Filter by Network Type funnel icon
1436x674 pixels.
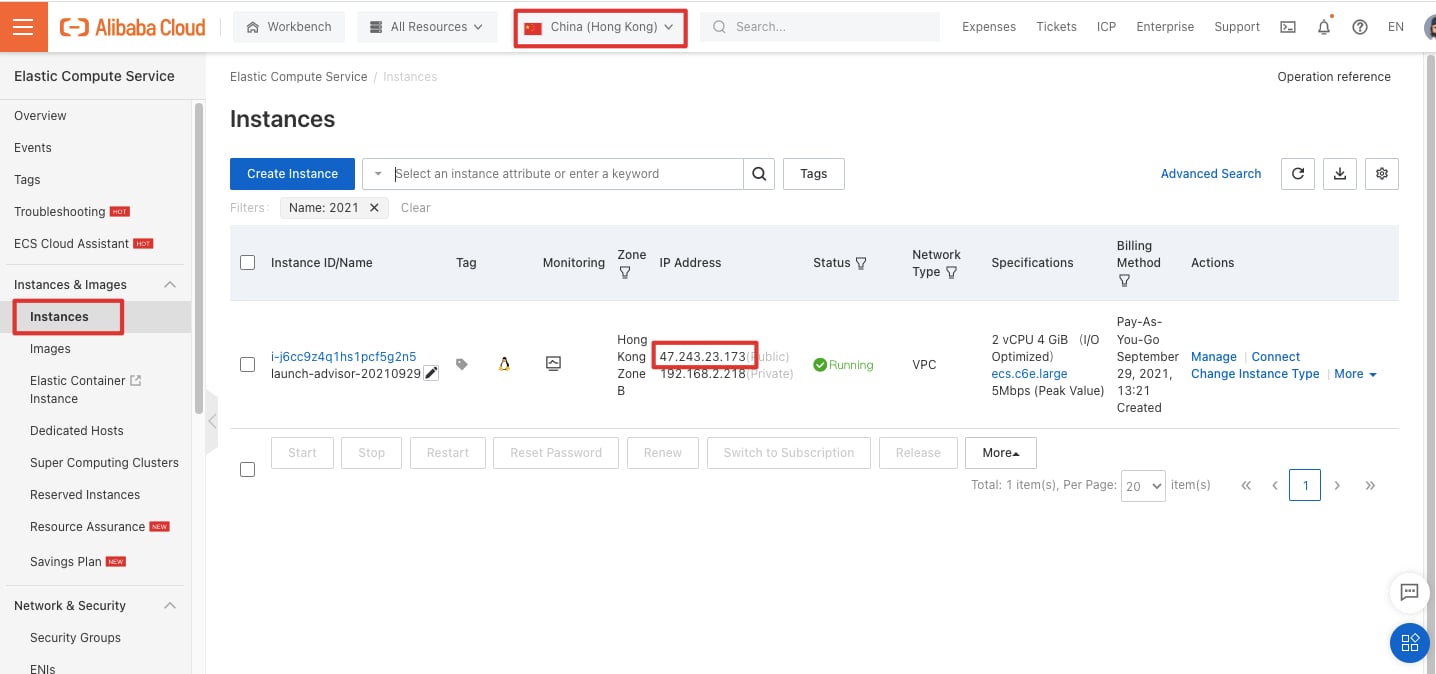click(x=951, y=272)
